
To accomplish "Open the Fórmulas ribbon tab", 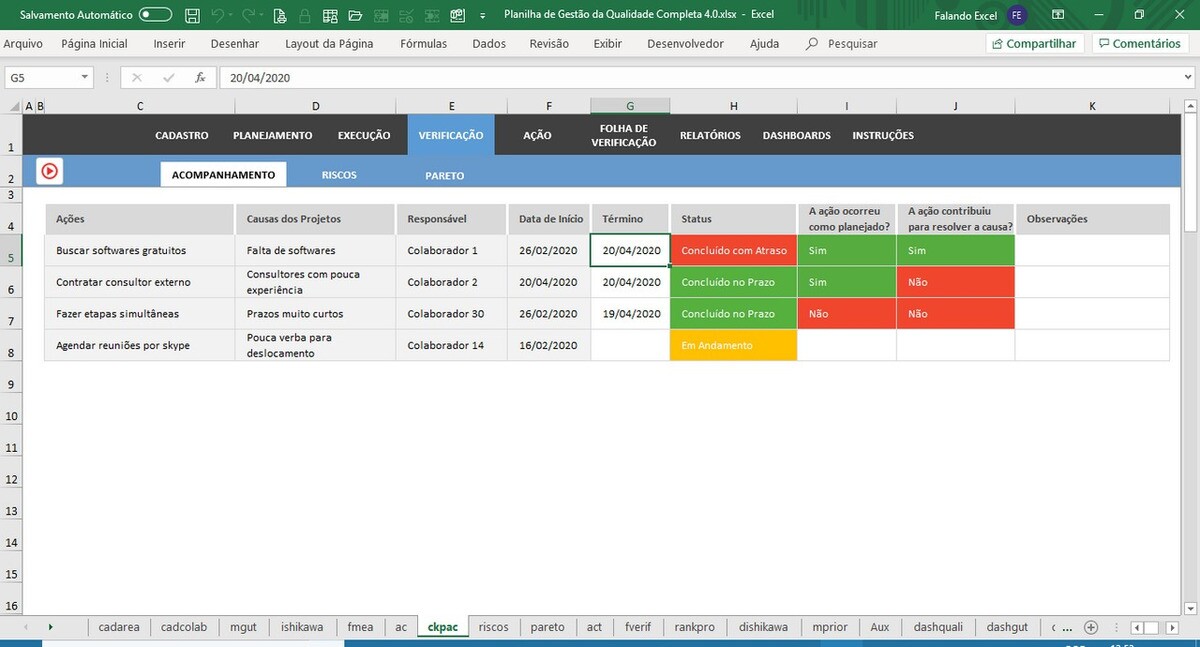I will point(423,44).
